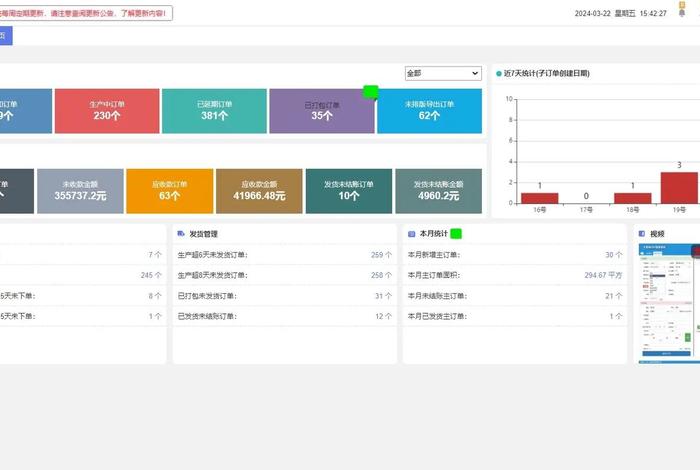Image resolution: width=700 pixels, height=470 pixels.
Task: Click the 发货管理 truck icon
Action: tap(181, 233)
